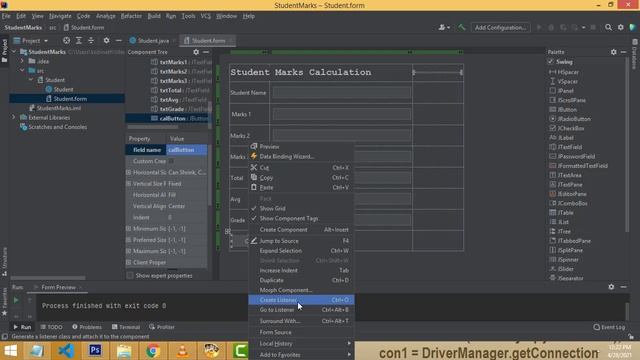Open the Terminal tool window

pyautogui.click(x=126, y=327)
